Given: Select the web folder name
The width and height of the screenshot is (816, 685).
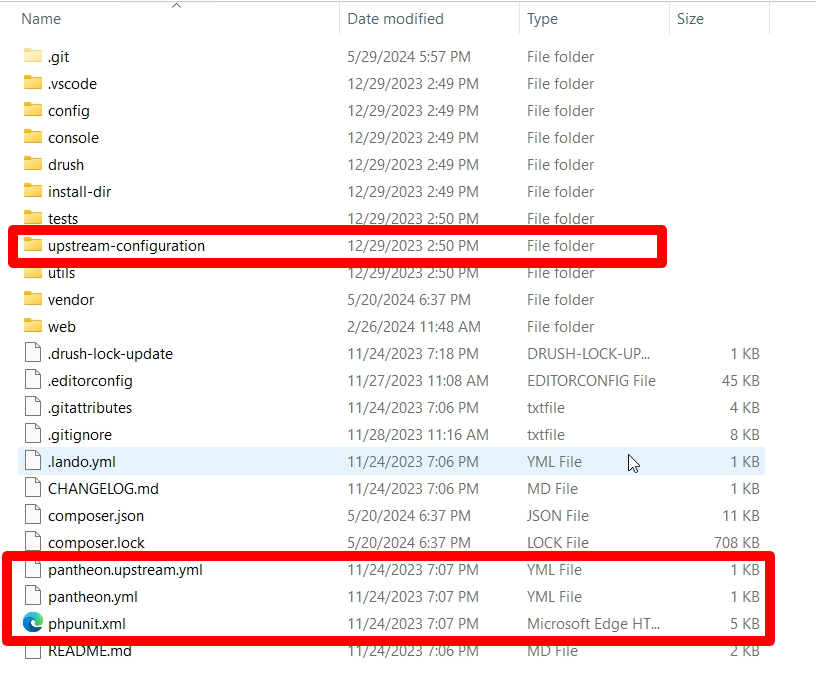Looking at the screenshot, I should (62, 327).
